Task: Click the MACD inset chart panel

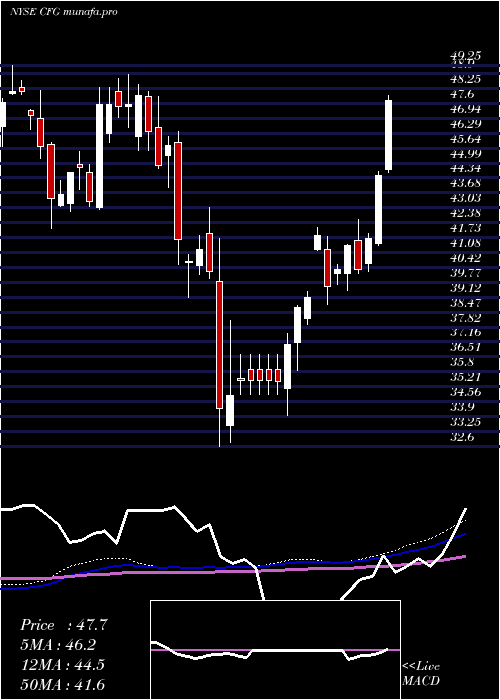Action: click(275, 650)
